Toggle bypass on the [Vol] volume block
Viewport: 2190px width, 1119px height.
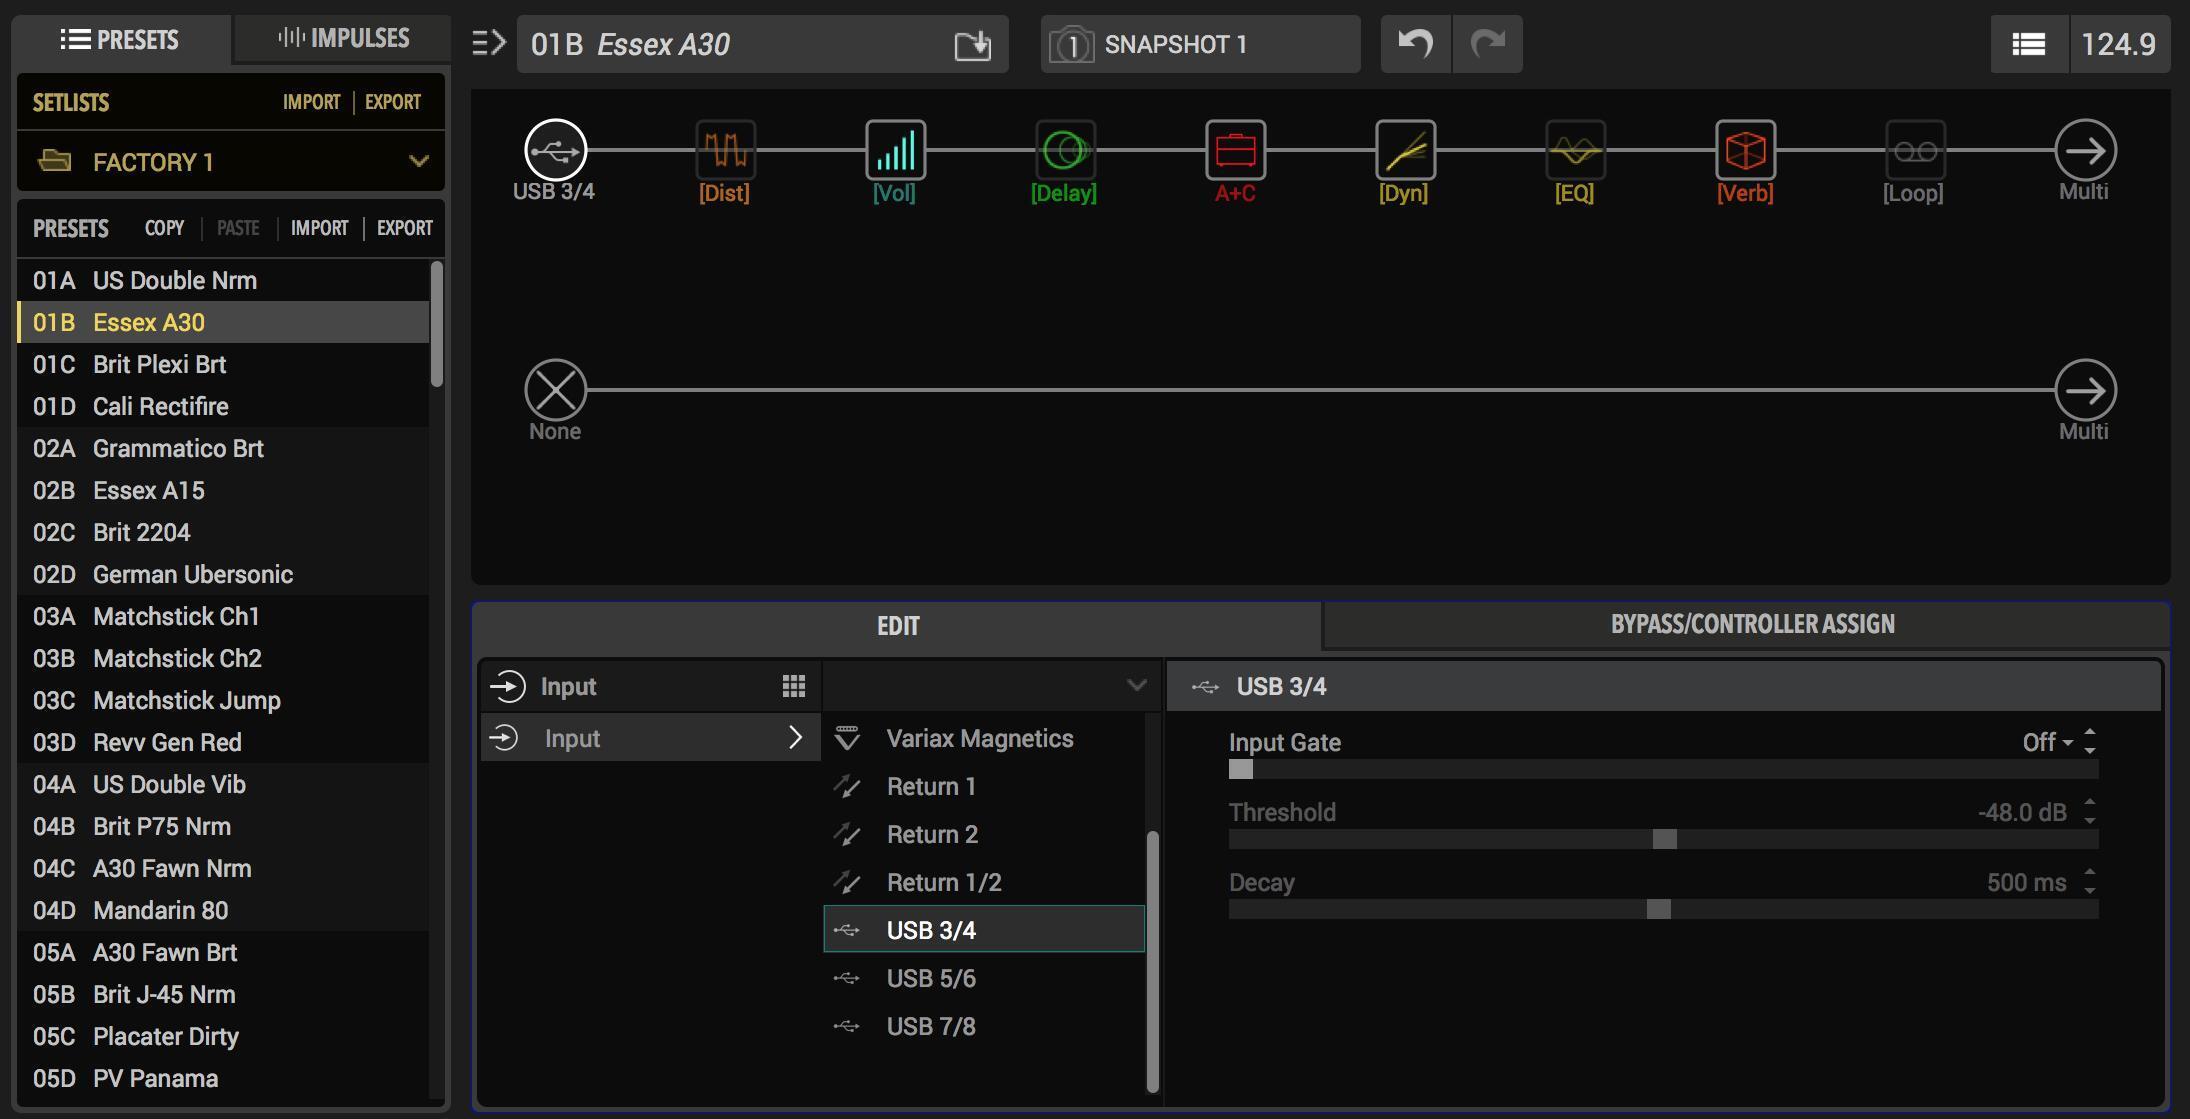tap(893, 151)
